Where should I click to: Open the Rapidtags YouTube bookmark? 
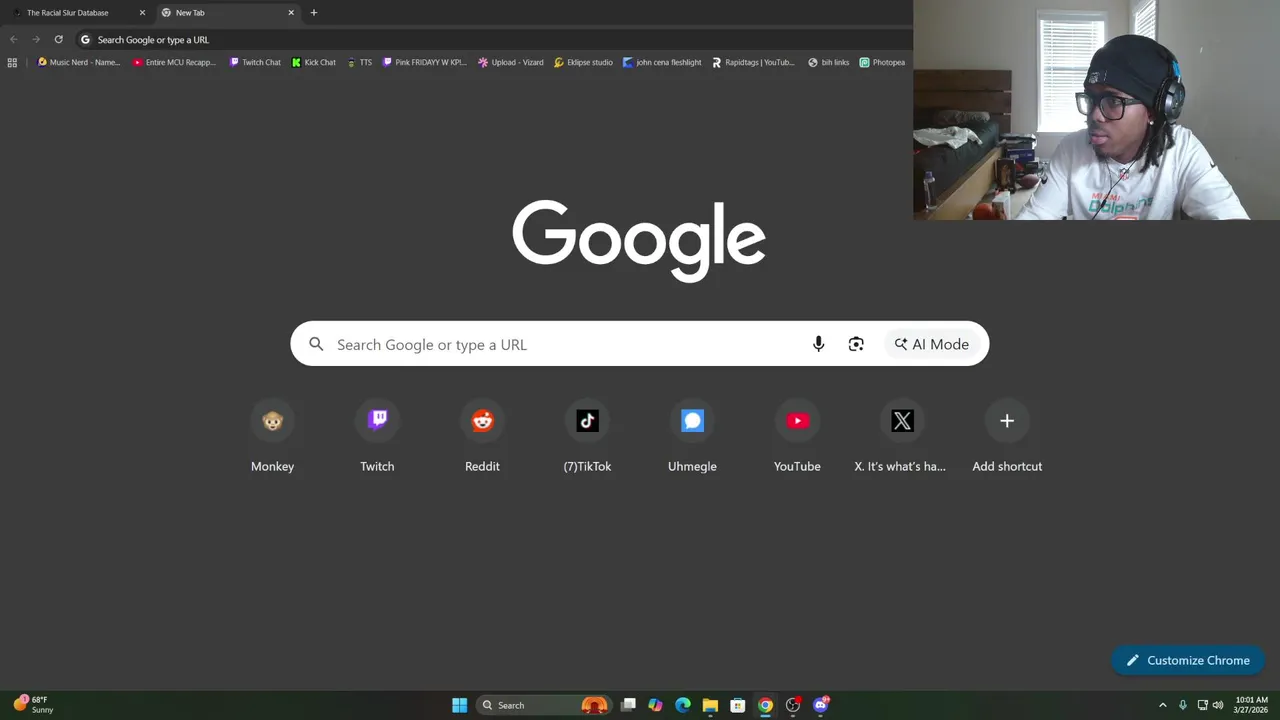[x=753, y=62]
